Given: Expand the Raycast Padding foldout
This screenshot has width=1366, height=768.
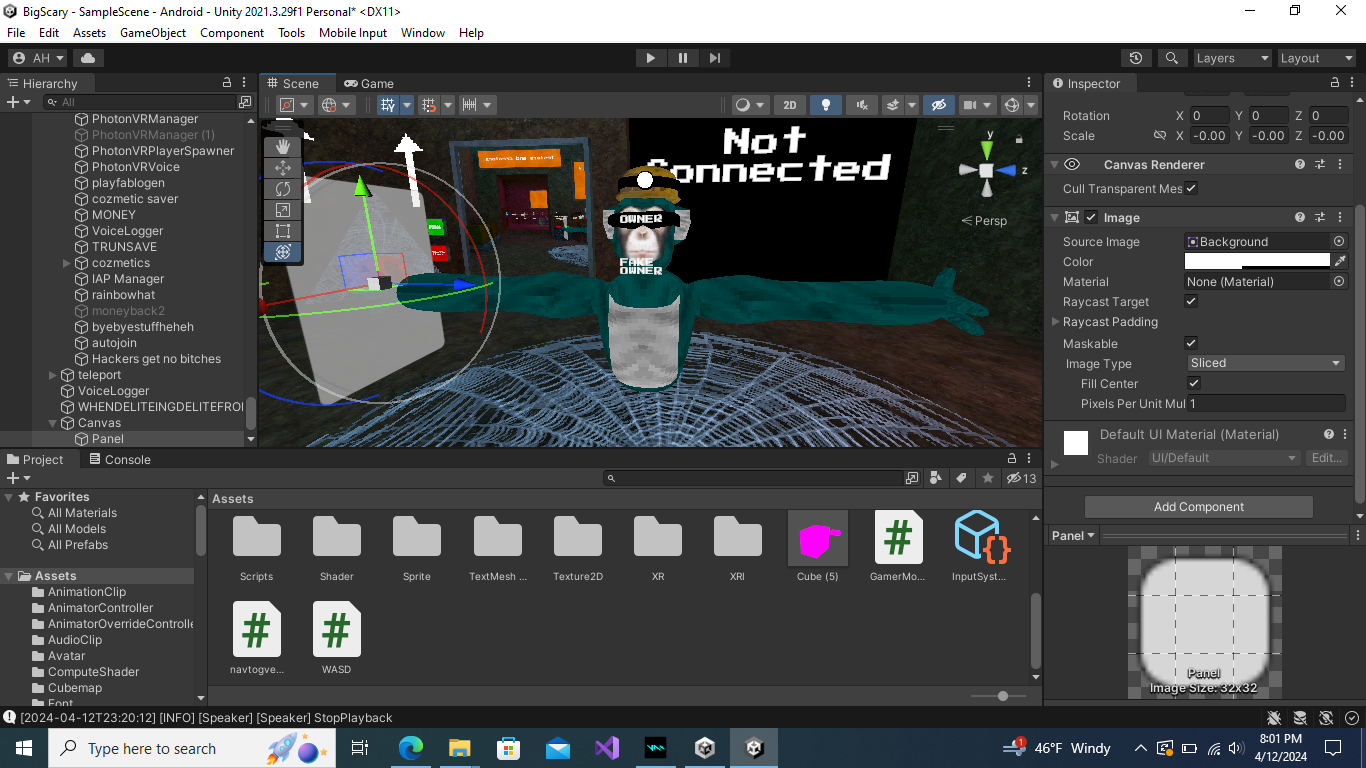Looking at the screenshot, I should pyautogui.click(x=1055, y=322).
